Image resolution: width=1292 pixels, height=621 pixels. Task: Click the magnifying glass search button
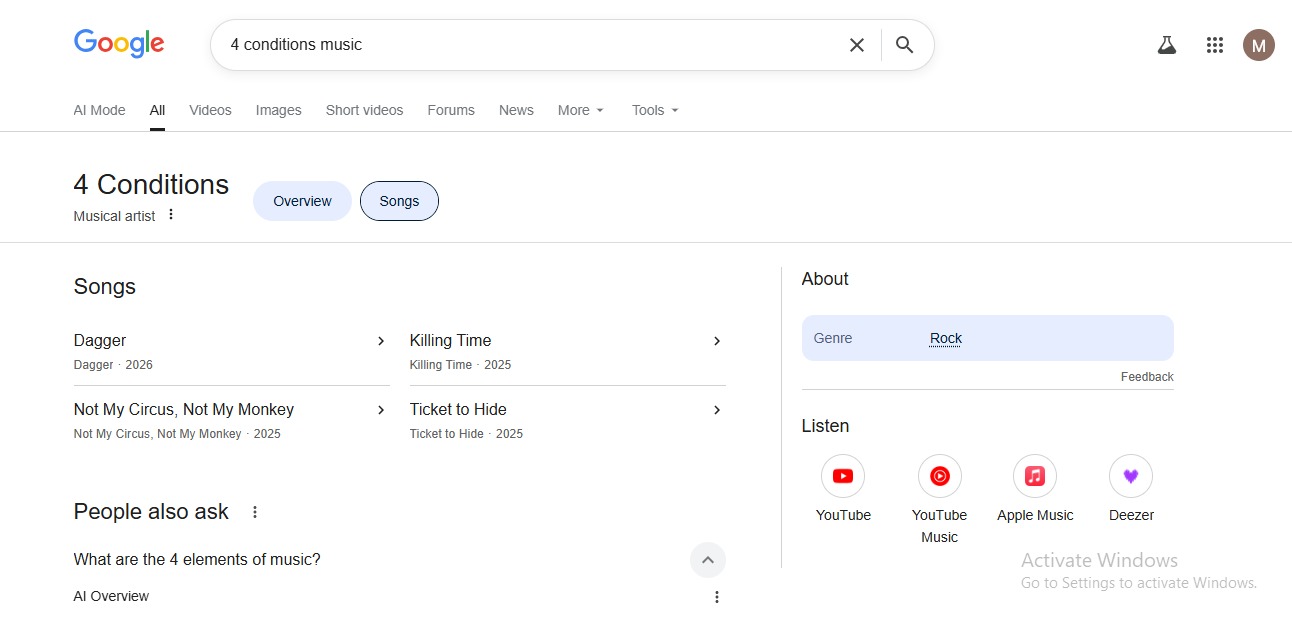click(905, 45)
